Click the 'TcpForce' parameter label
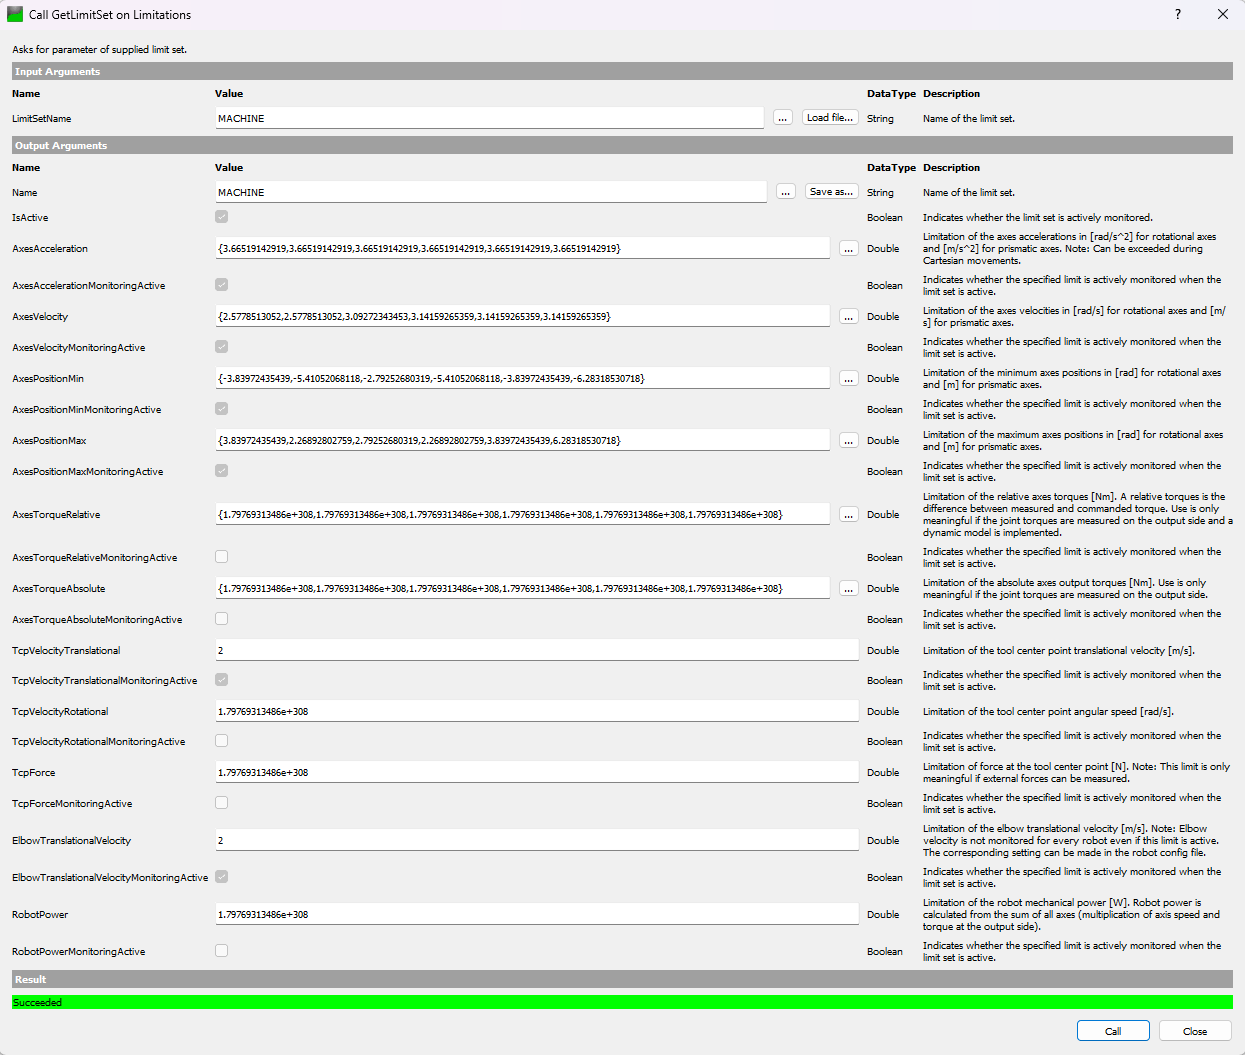This screenshot has width=1245, height=1055. [x=34, y=773]
